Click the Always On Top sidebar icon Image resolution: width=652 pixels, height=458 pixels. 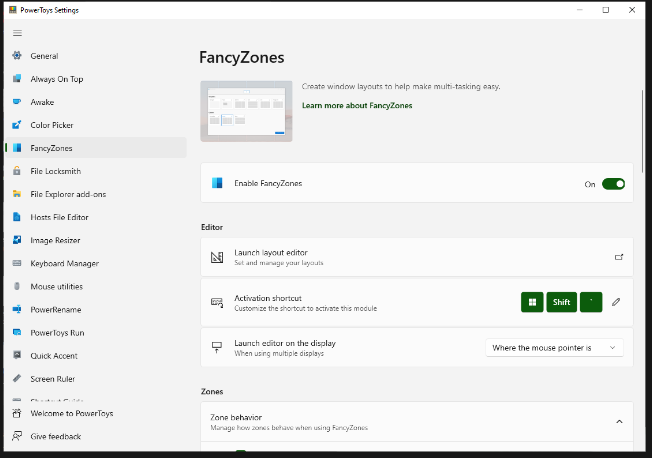[x=17, y=79]
